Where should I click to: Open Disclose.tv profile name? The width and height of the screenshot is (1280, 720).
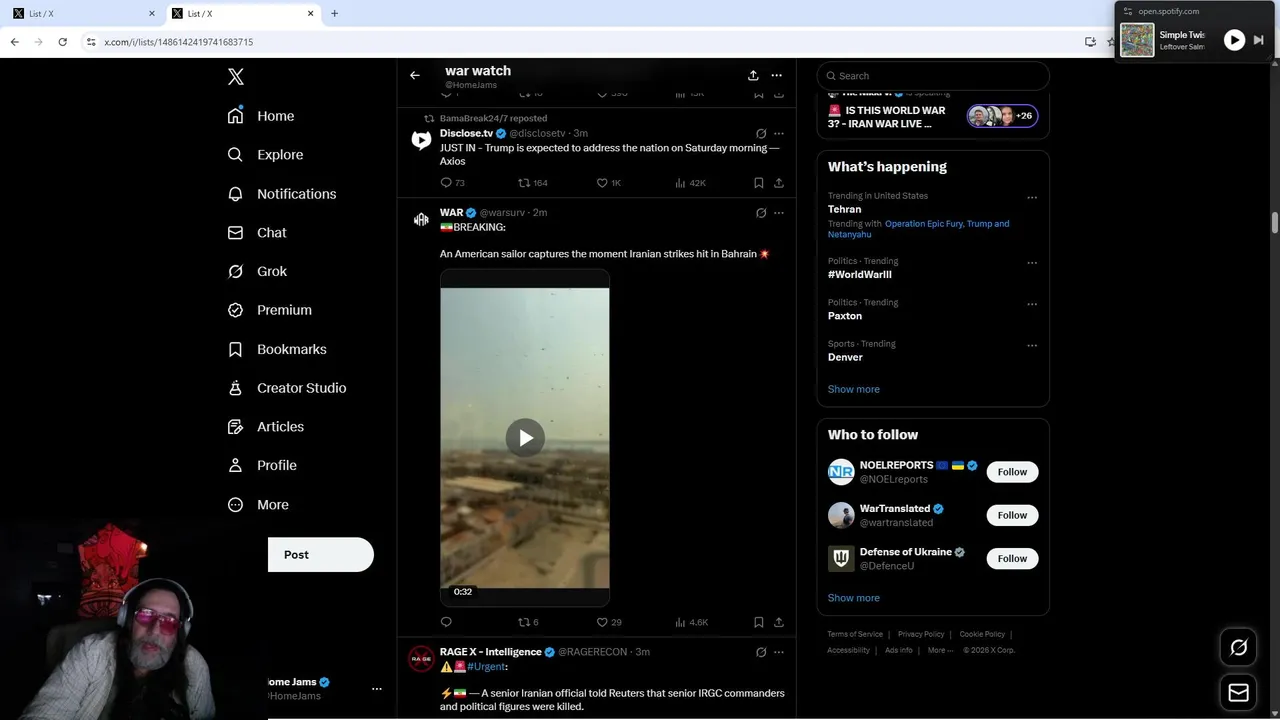(x=466, y=133)
